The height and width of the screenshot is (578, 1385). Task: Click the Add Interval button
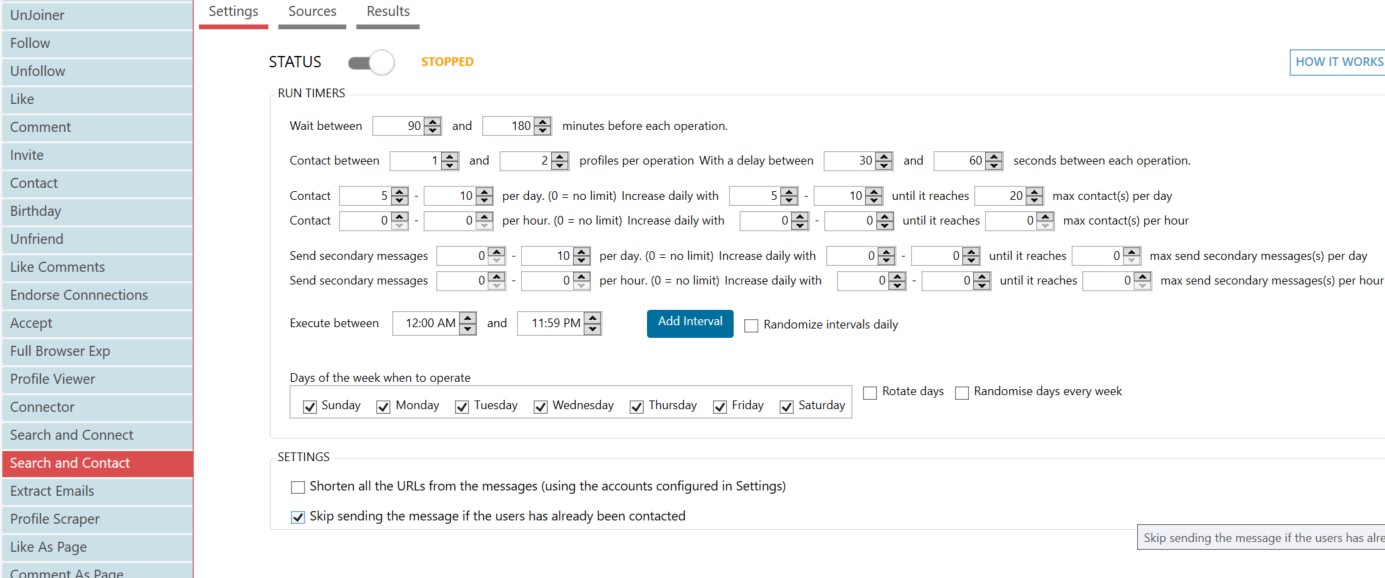(690, 323)
